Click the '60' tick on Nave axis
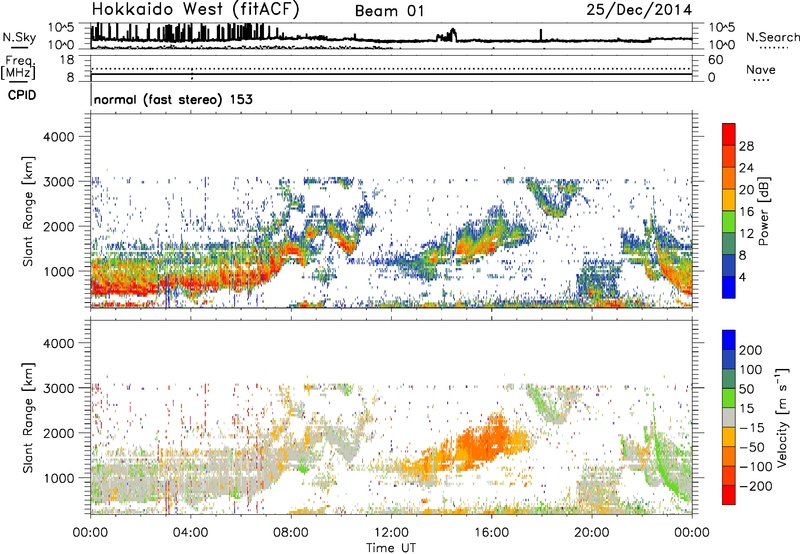 [715, 60]
